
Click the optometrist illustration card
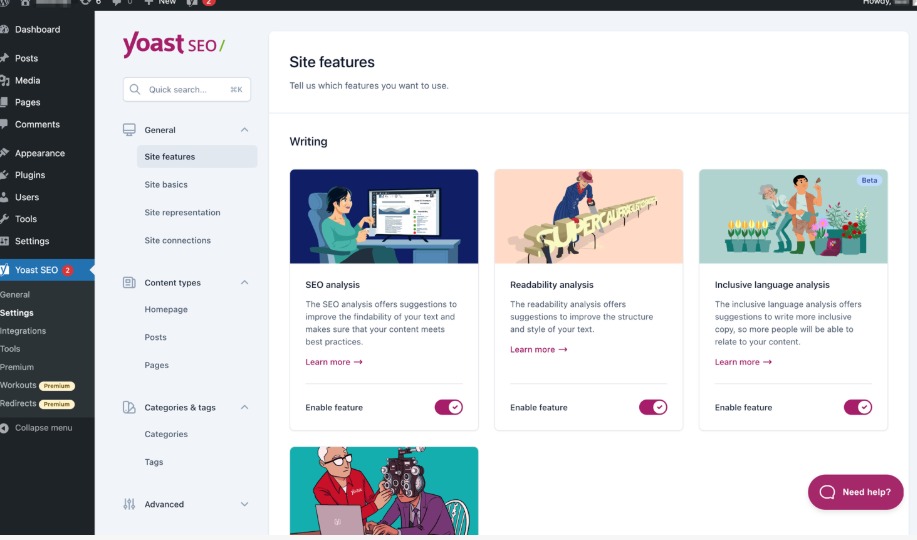[384, 491]
